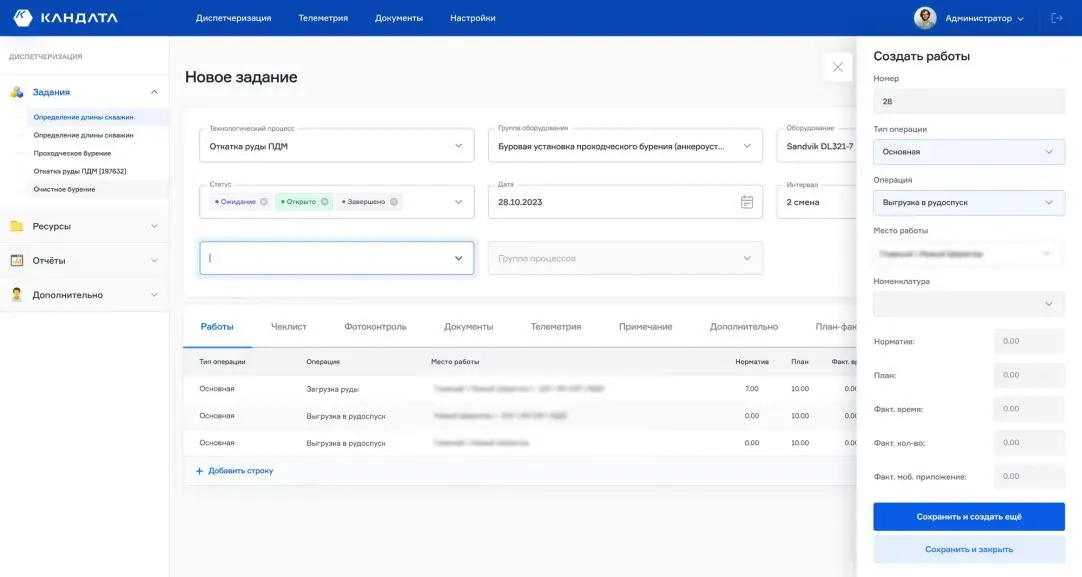Remove the Завершено status tag

(394, 202)
